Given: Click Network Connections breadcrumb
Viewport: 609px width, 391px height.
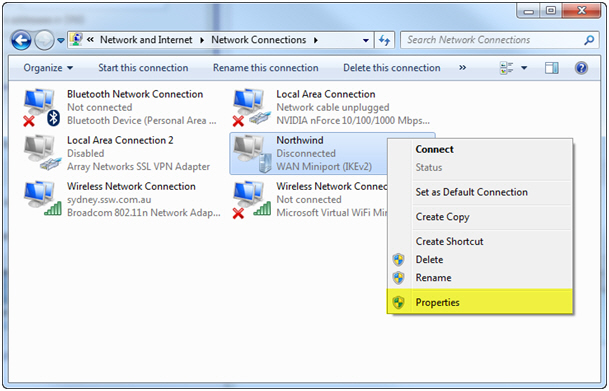Looking at the screenshot, I should [259, 40].
